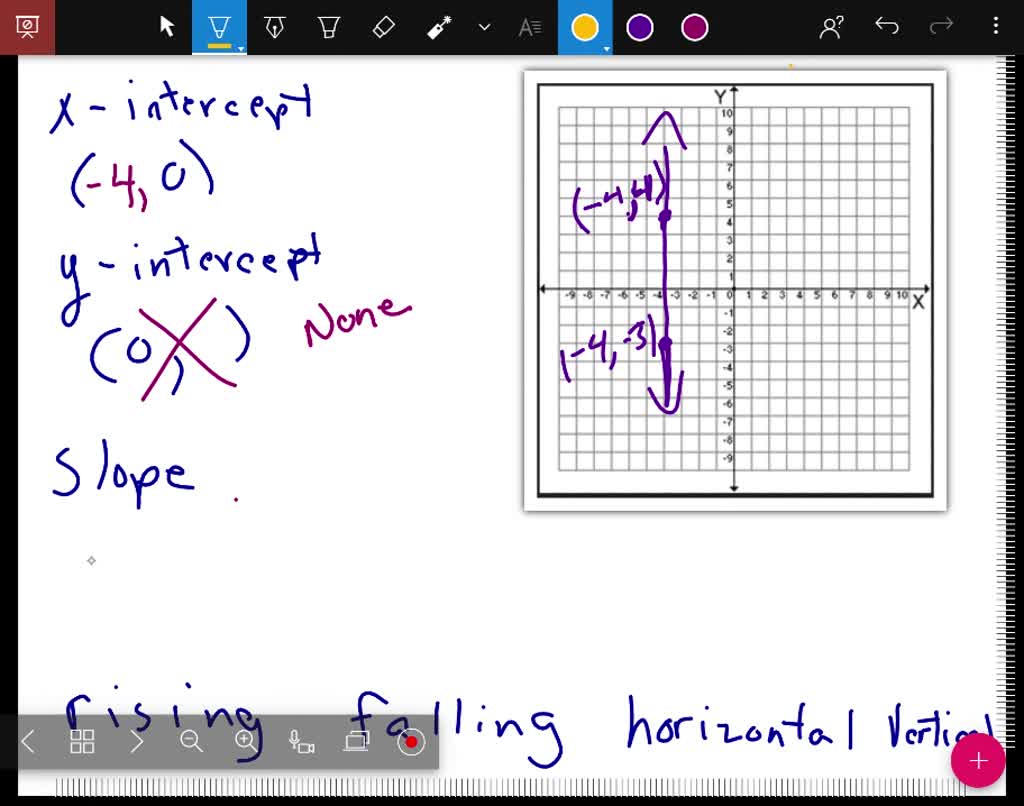Viewport: 1024px width, 806px height.
Task: Click the collaboration/invite person icon
Action: pos(831,27)
